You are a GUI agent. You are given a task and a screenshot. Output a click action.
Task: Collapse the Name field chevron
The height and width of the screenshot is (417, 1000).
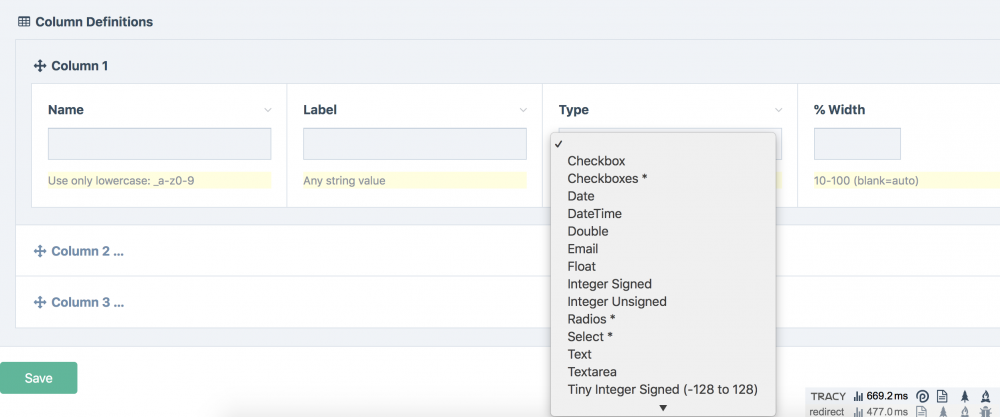(268, 110)
